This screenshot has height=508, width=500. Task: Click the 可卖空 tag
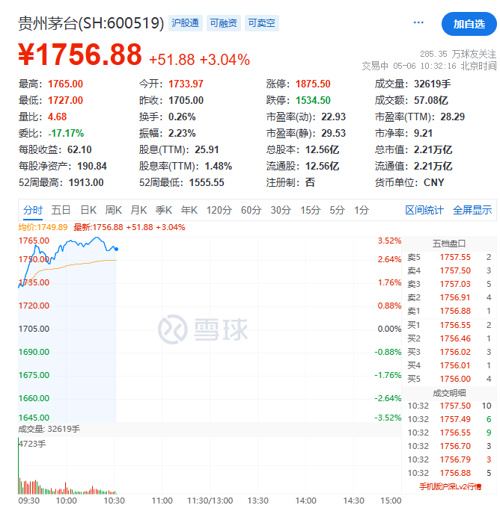pos(262,23)
